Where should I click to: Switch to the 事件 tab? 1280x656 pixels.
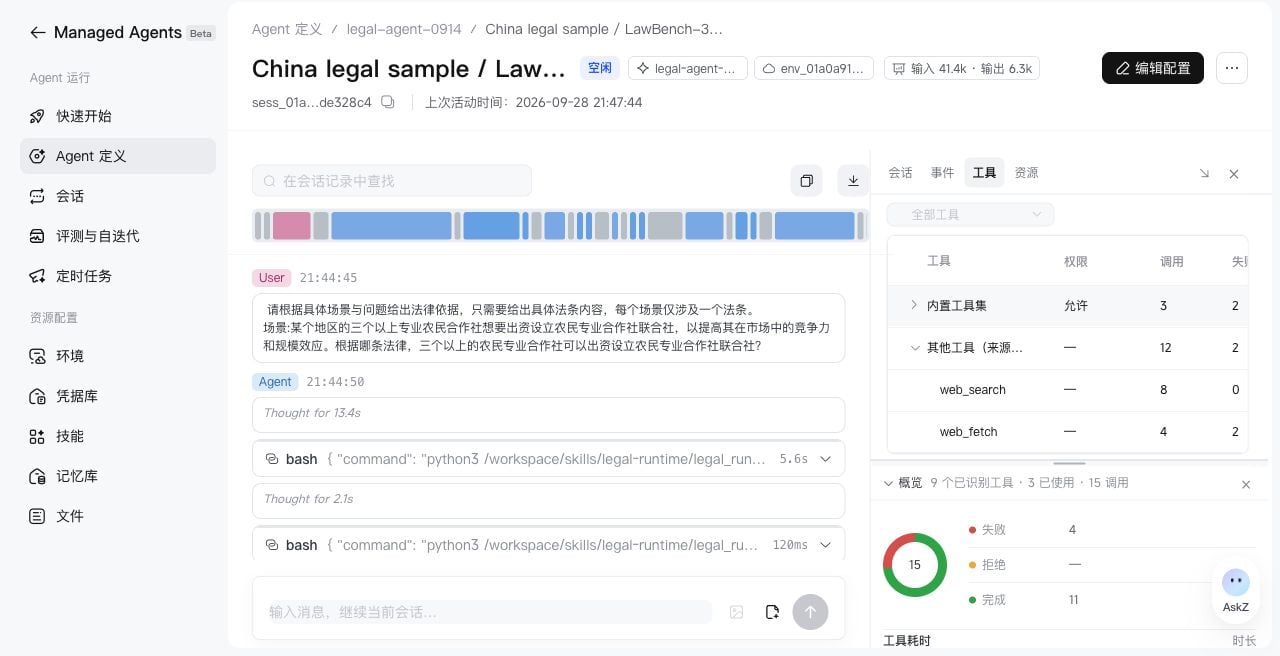pyautogui.click(x=942, y=172)
